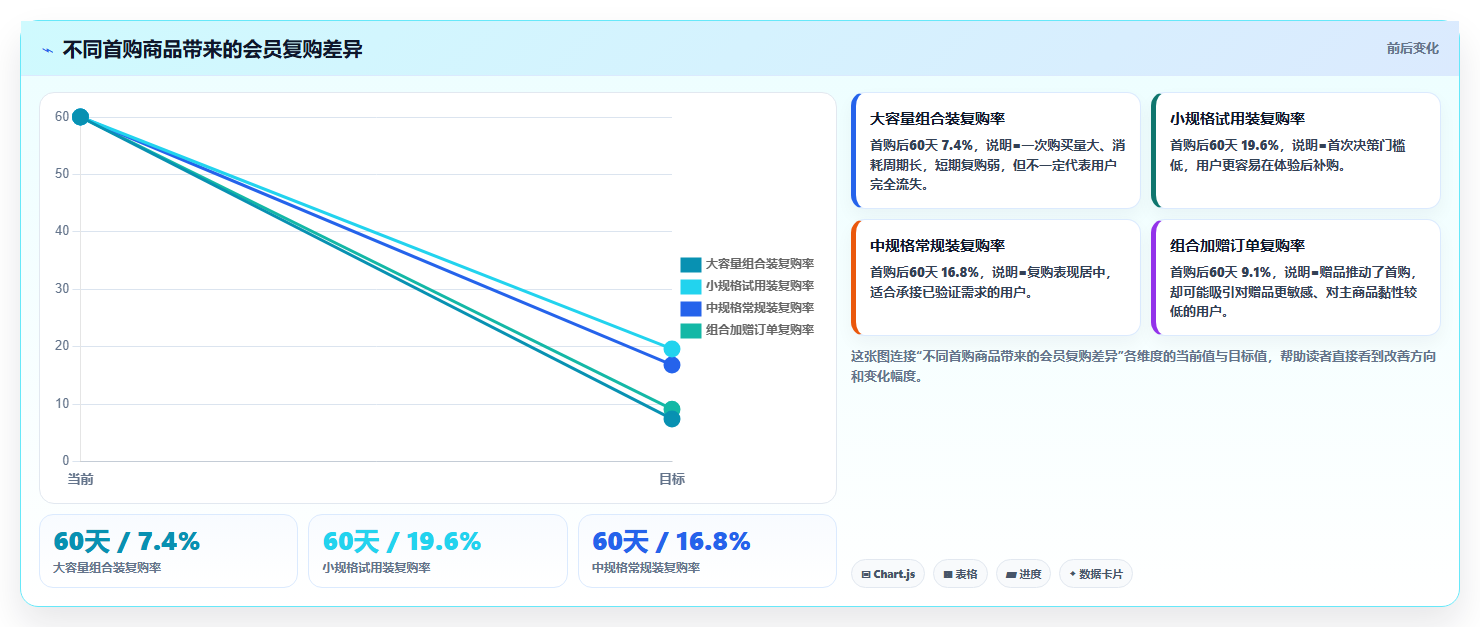Click the 60天 / 19.6% stat card
The height and width of the screenshot is (627, 1480).
438,551
